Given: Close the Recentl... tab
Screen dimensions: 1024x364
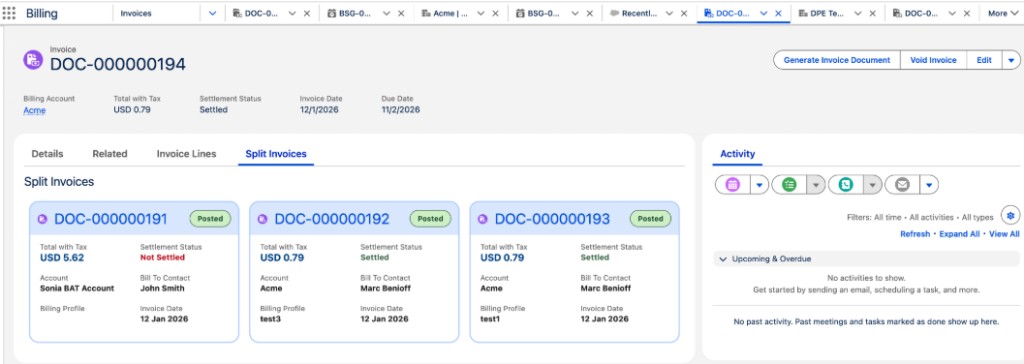Looking at the screenshot, I should click(x=684, y=13).
